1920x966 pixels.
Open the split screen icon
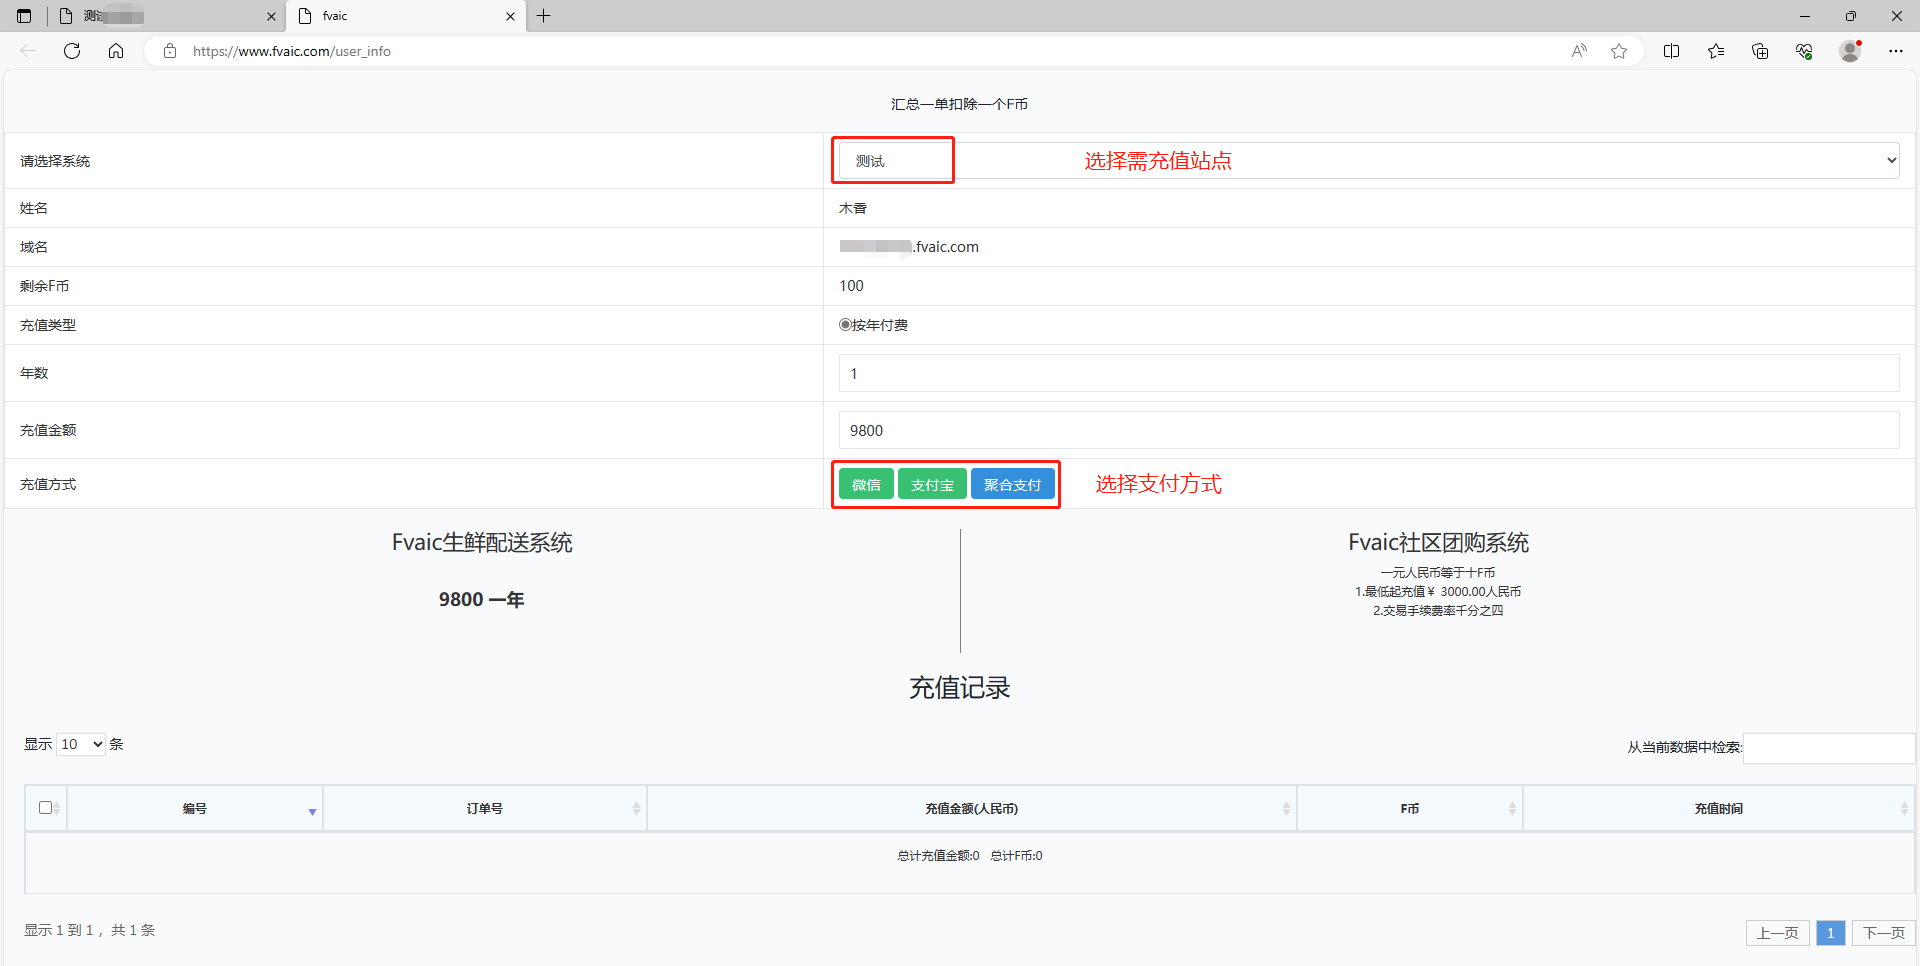coord(1671,51)
